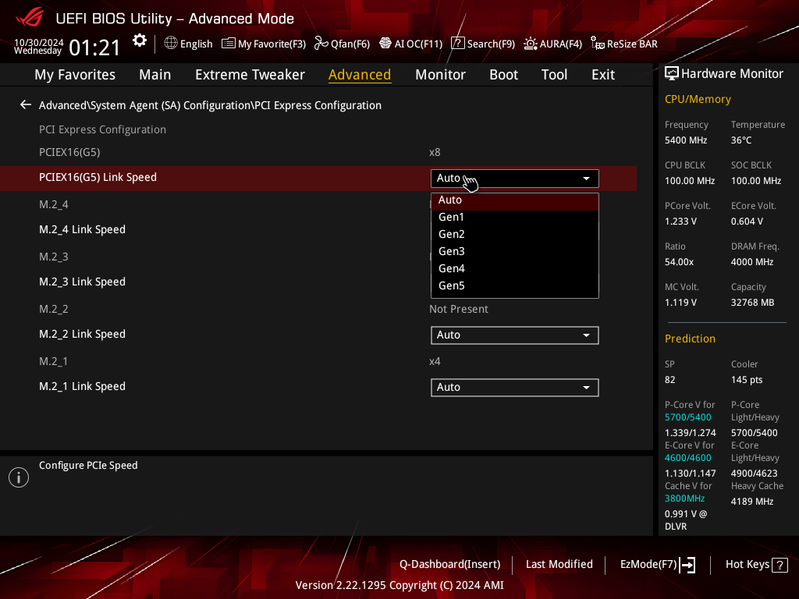Select the M.2_1 Link Speed row label

click(82, 387)
